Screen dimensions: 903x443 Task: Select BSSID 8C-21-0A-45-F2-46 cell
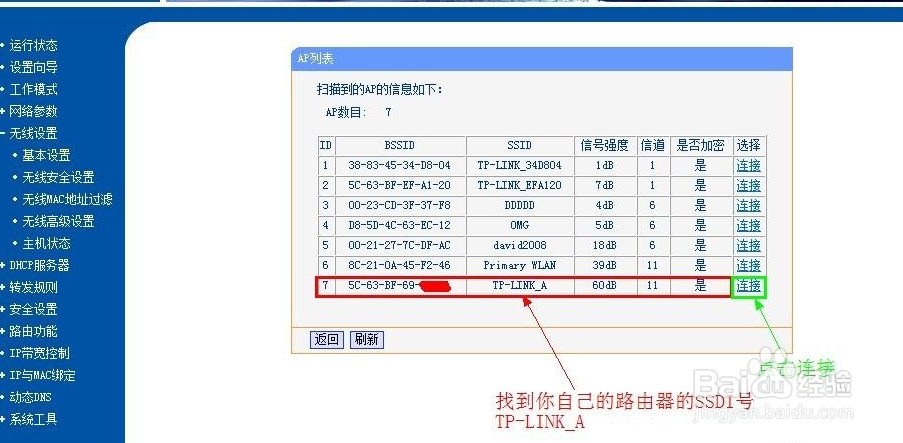click(x=400, y=266)
